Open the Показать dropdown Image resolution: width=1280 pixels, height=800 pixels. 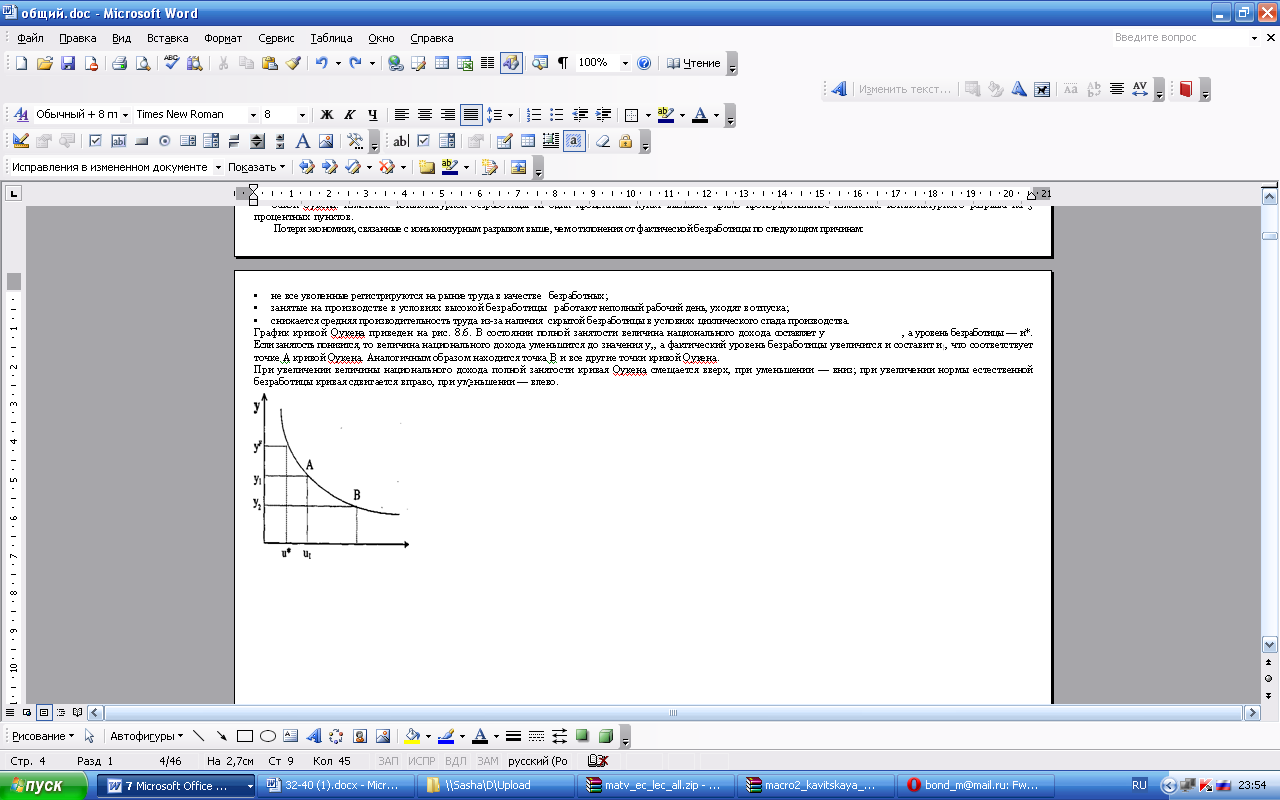(256, 167)
